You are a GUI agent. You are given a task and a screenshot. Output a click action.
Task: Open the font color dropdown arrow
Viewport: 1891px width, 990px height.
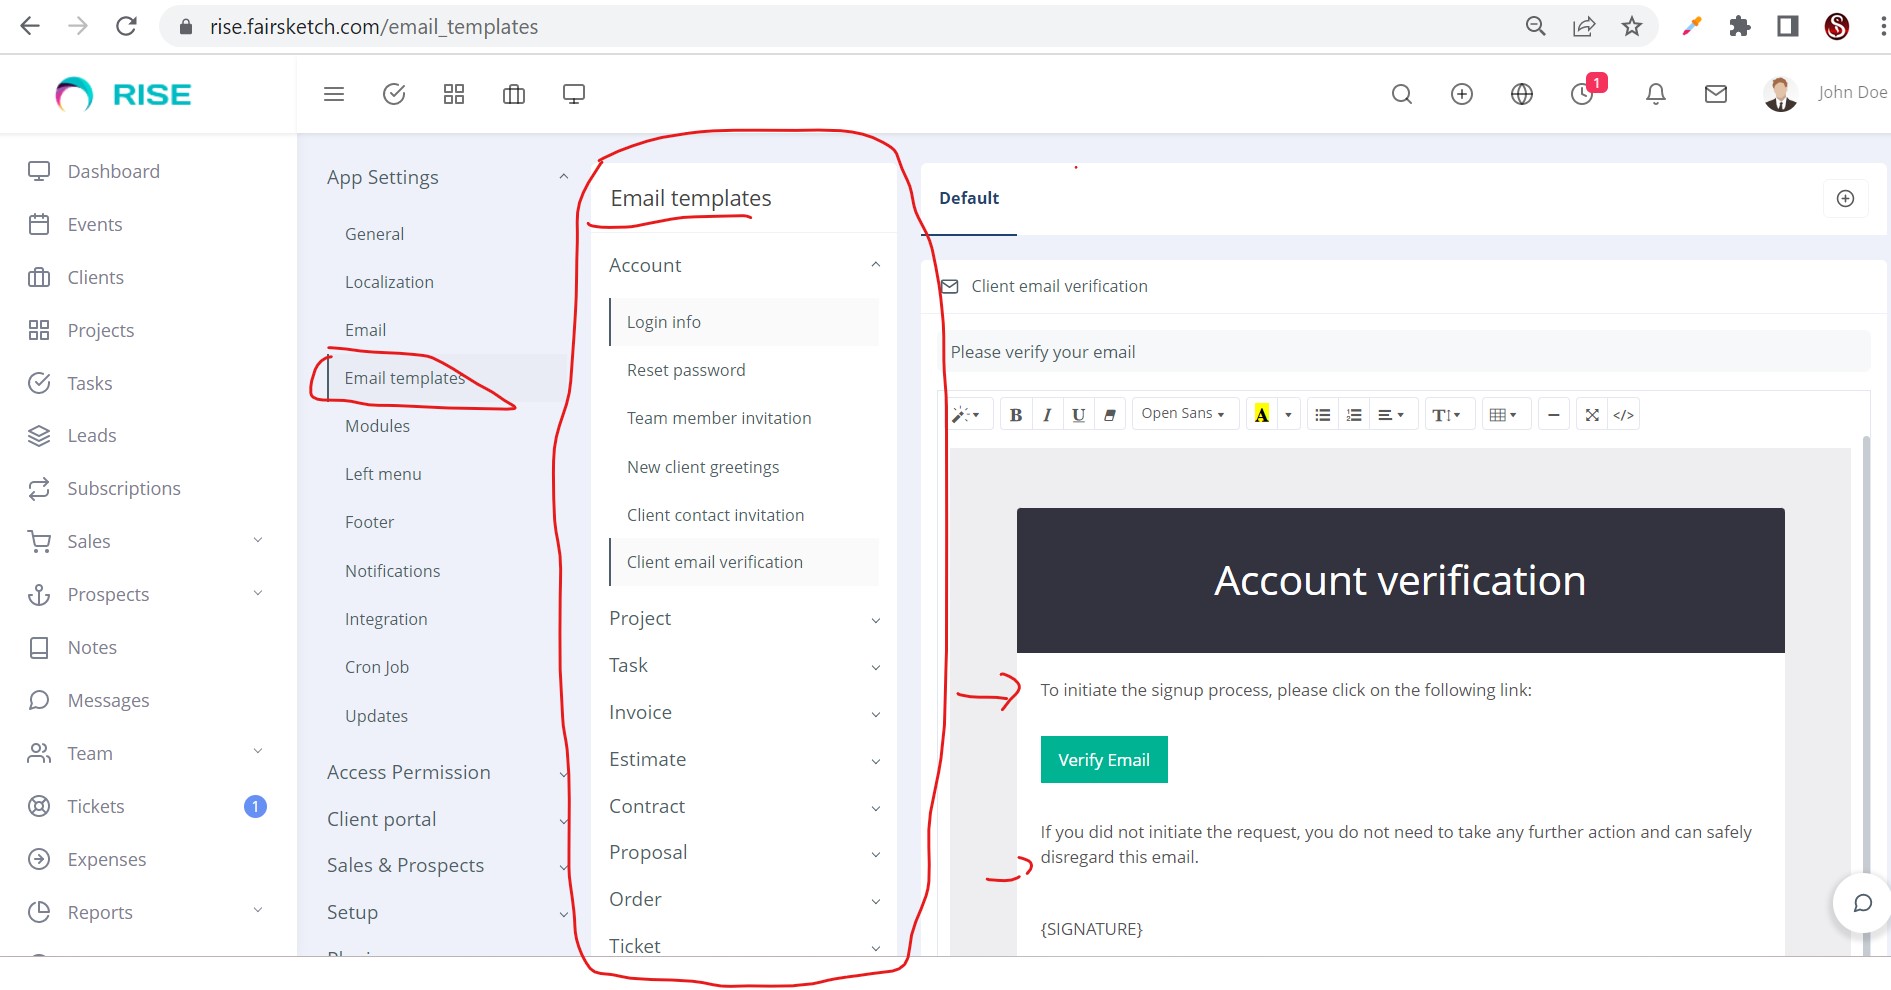[1288, 414]
